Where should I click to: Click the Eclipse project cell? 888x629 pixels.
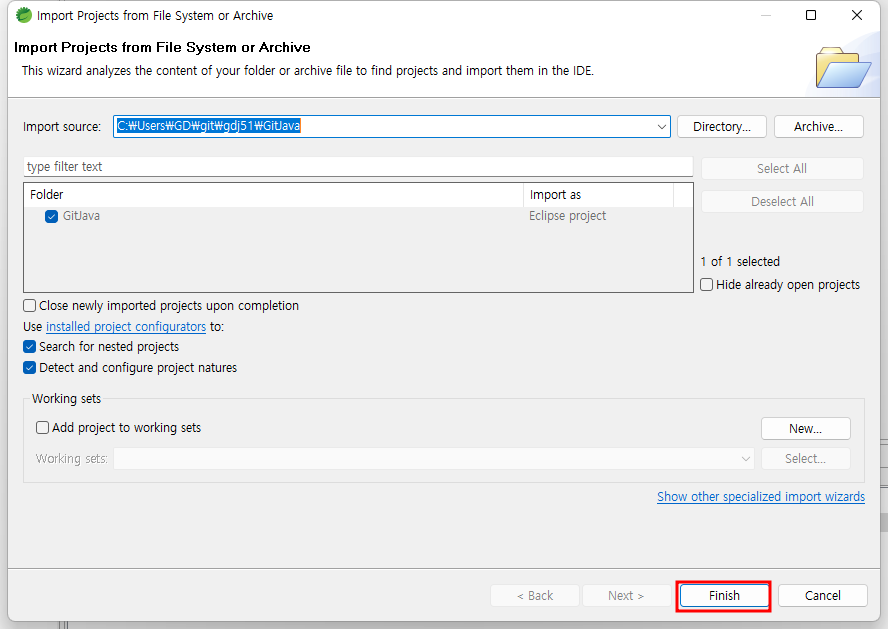pos(567,216)
